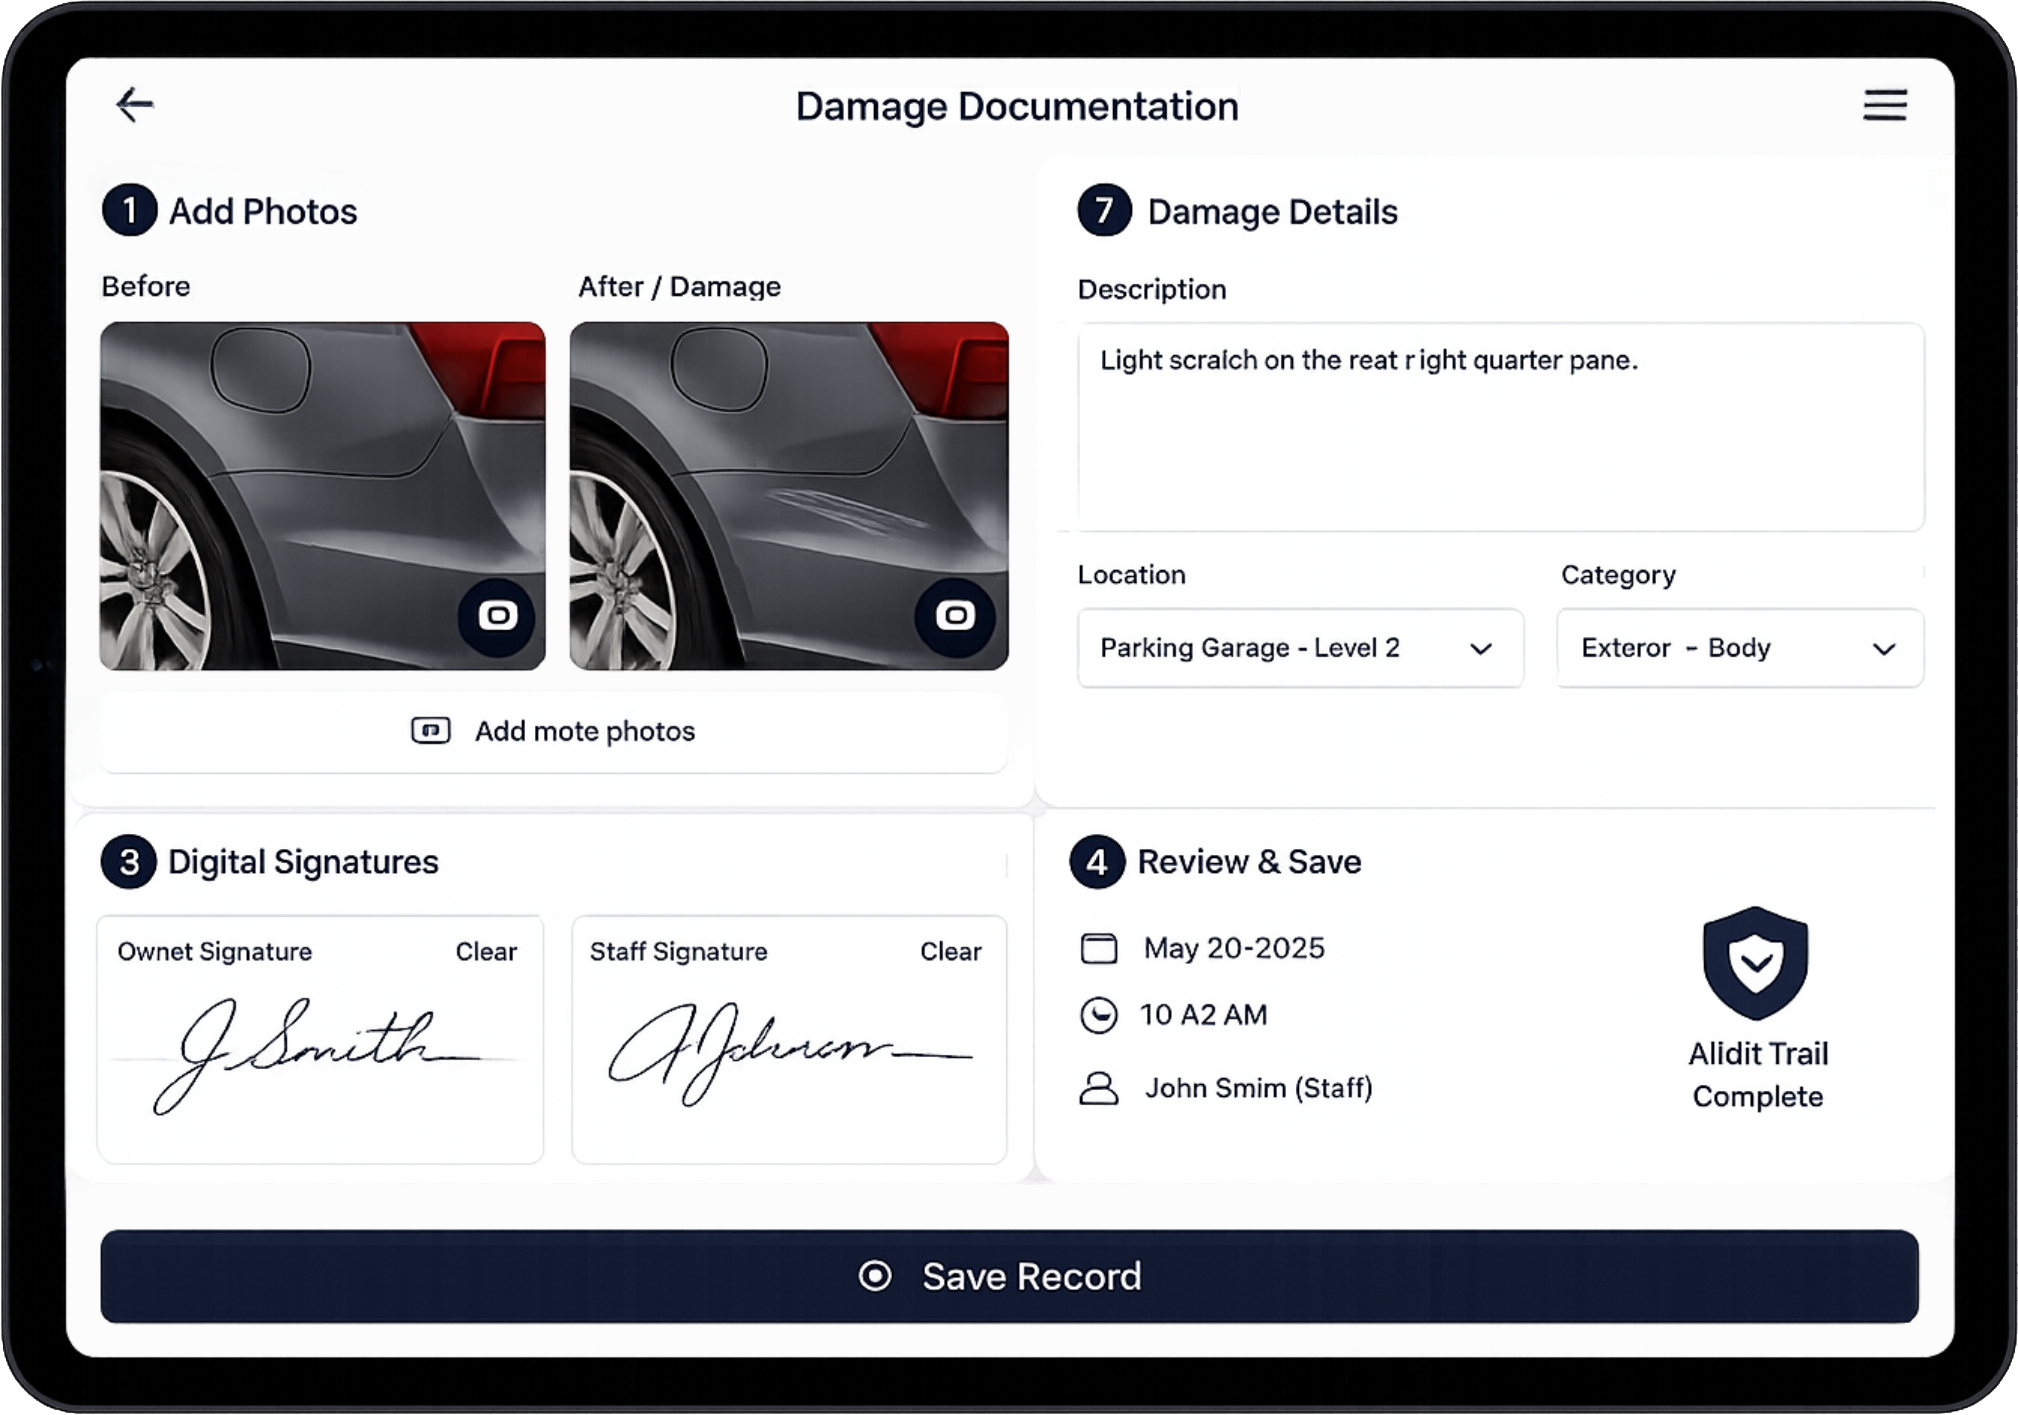
Task: Tap camera icon on Before photo
Action: tap(497, 616)
